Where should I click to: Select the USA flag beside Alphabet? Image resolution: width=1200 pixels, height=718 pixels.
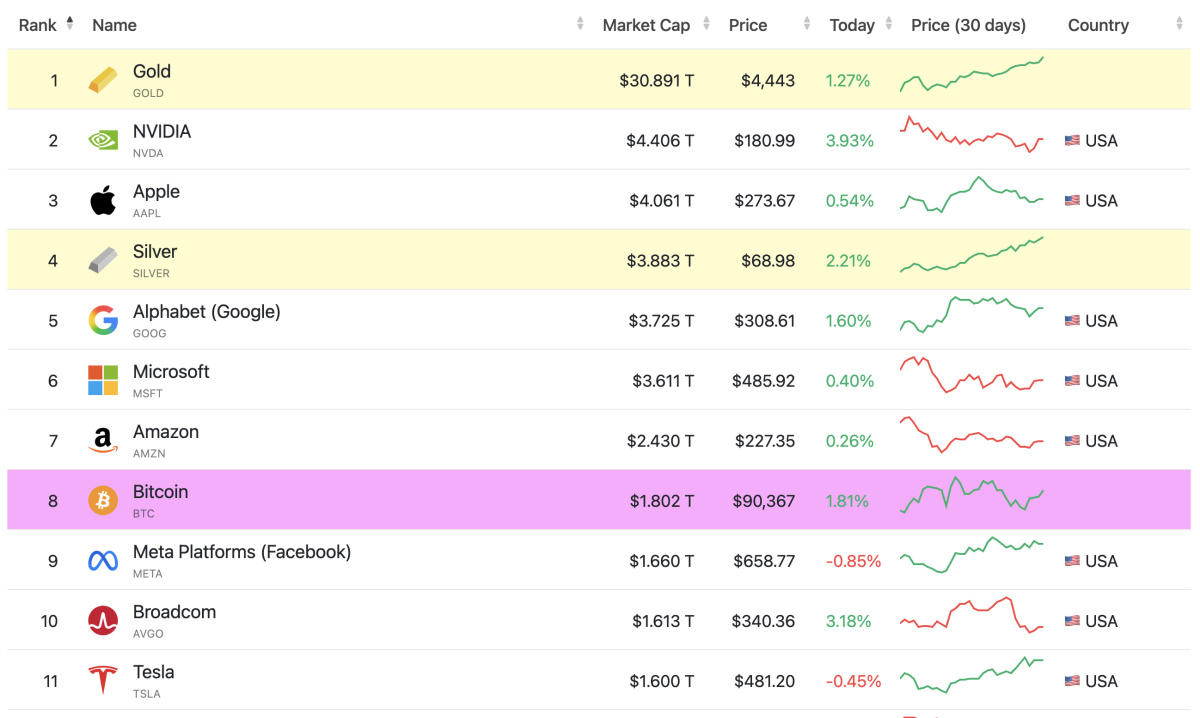point(1072,321)
